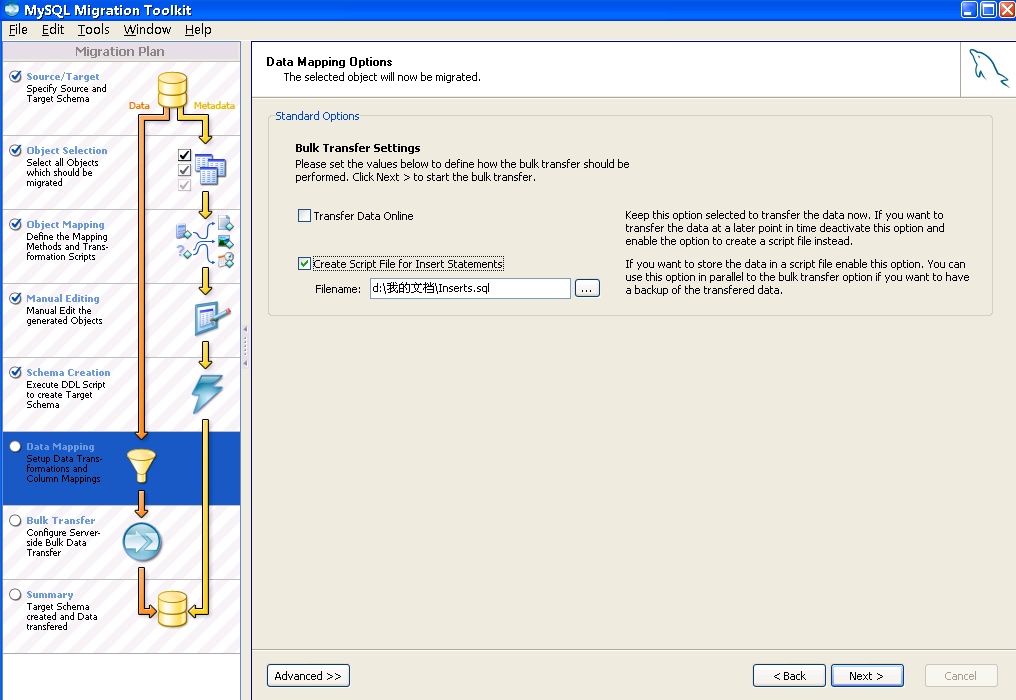Open the Window menu
Screen dimensions: 1016x700
tap(147, 30)
